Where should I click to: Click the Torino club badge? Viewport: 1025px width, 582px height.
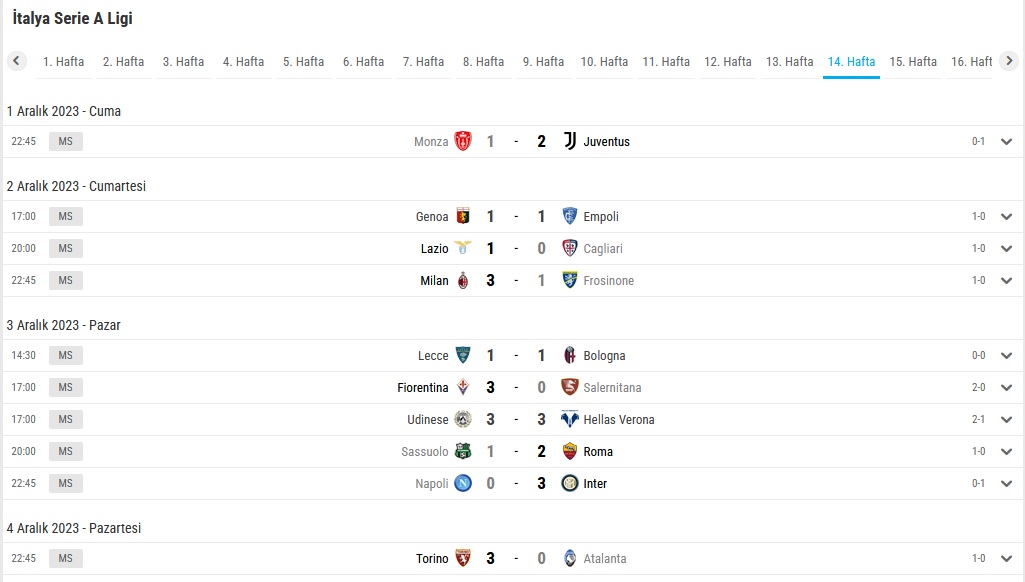pyautogui.click(x=463, y=558)
